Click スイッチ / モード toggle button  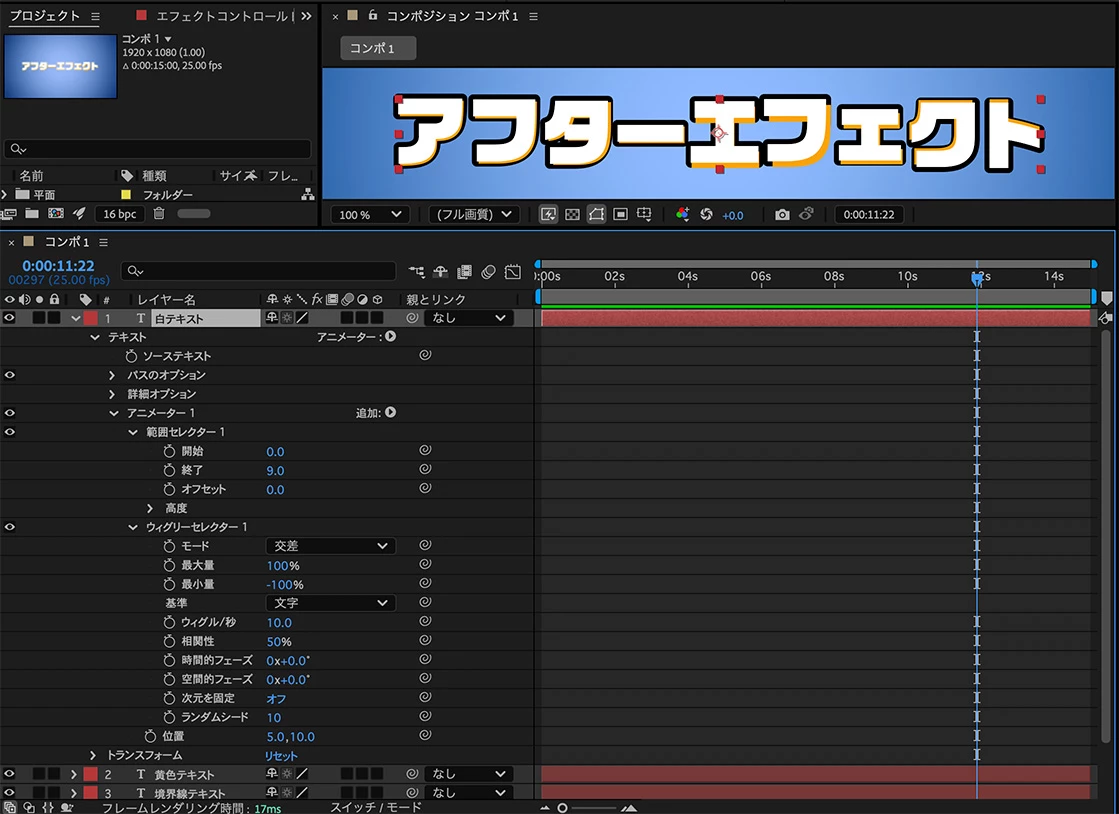click(376, 807)
